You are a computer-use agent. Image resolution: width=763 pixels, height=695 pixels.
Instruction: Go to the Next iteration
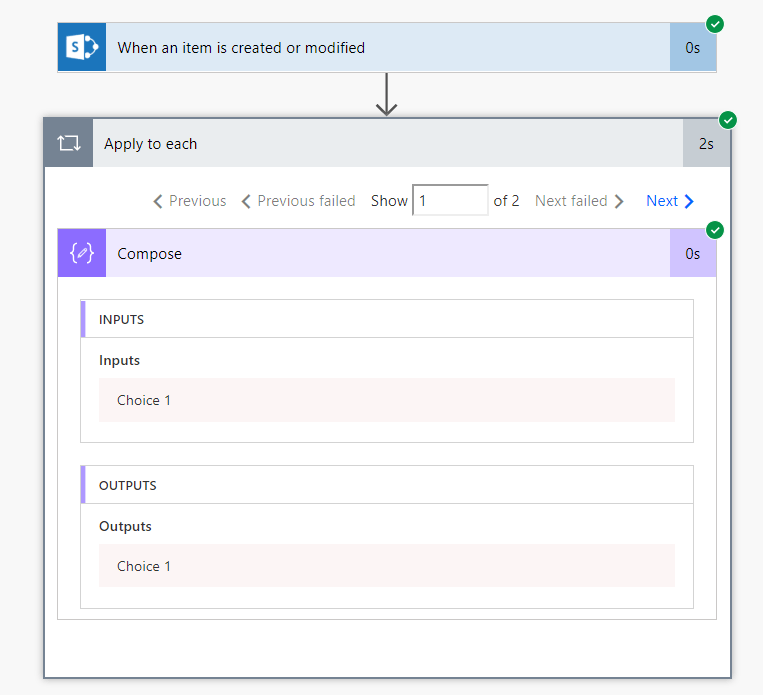tap(670, 201)
